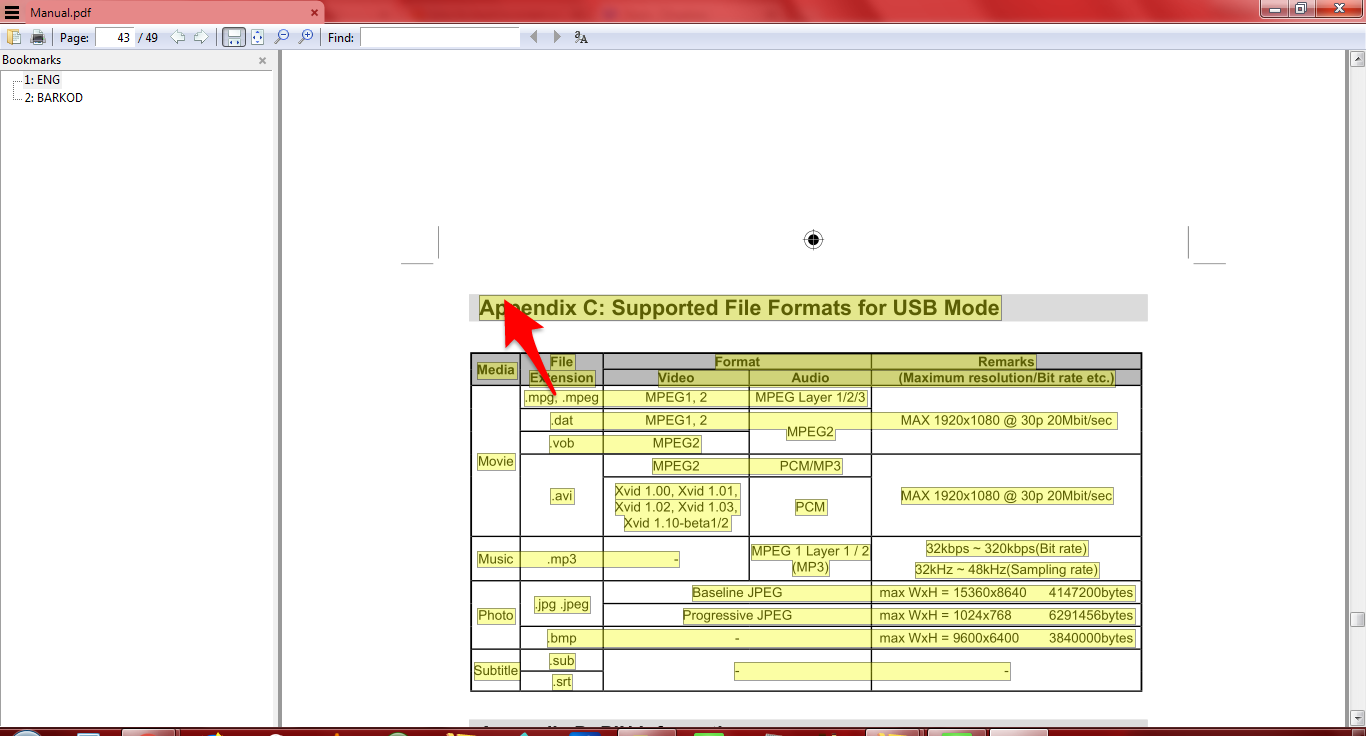This screenshot has height=736, width=1366.
Task: Open the '2: BARKOD' bookmark
Action: pos(54,98)
